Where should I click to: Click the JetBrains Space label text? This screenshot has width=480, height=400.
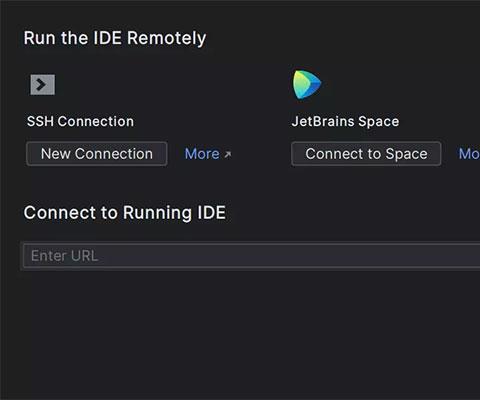pyautogui.click(x=345, y=121)
